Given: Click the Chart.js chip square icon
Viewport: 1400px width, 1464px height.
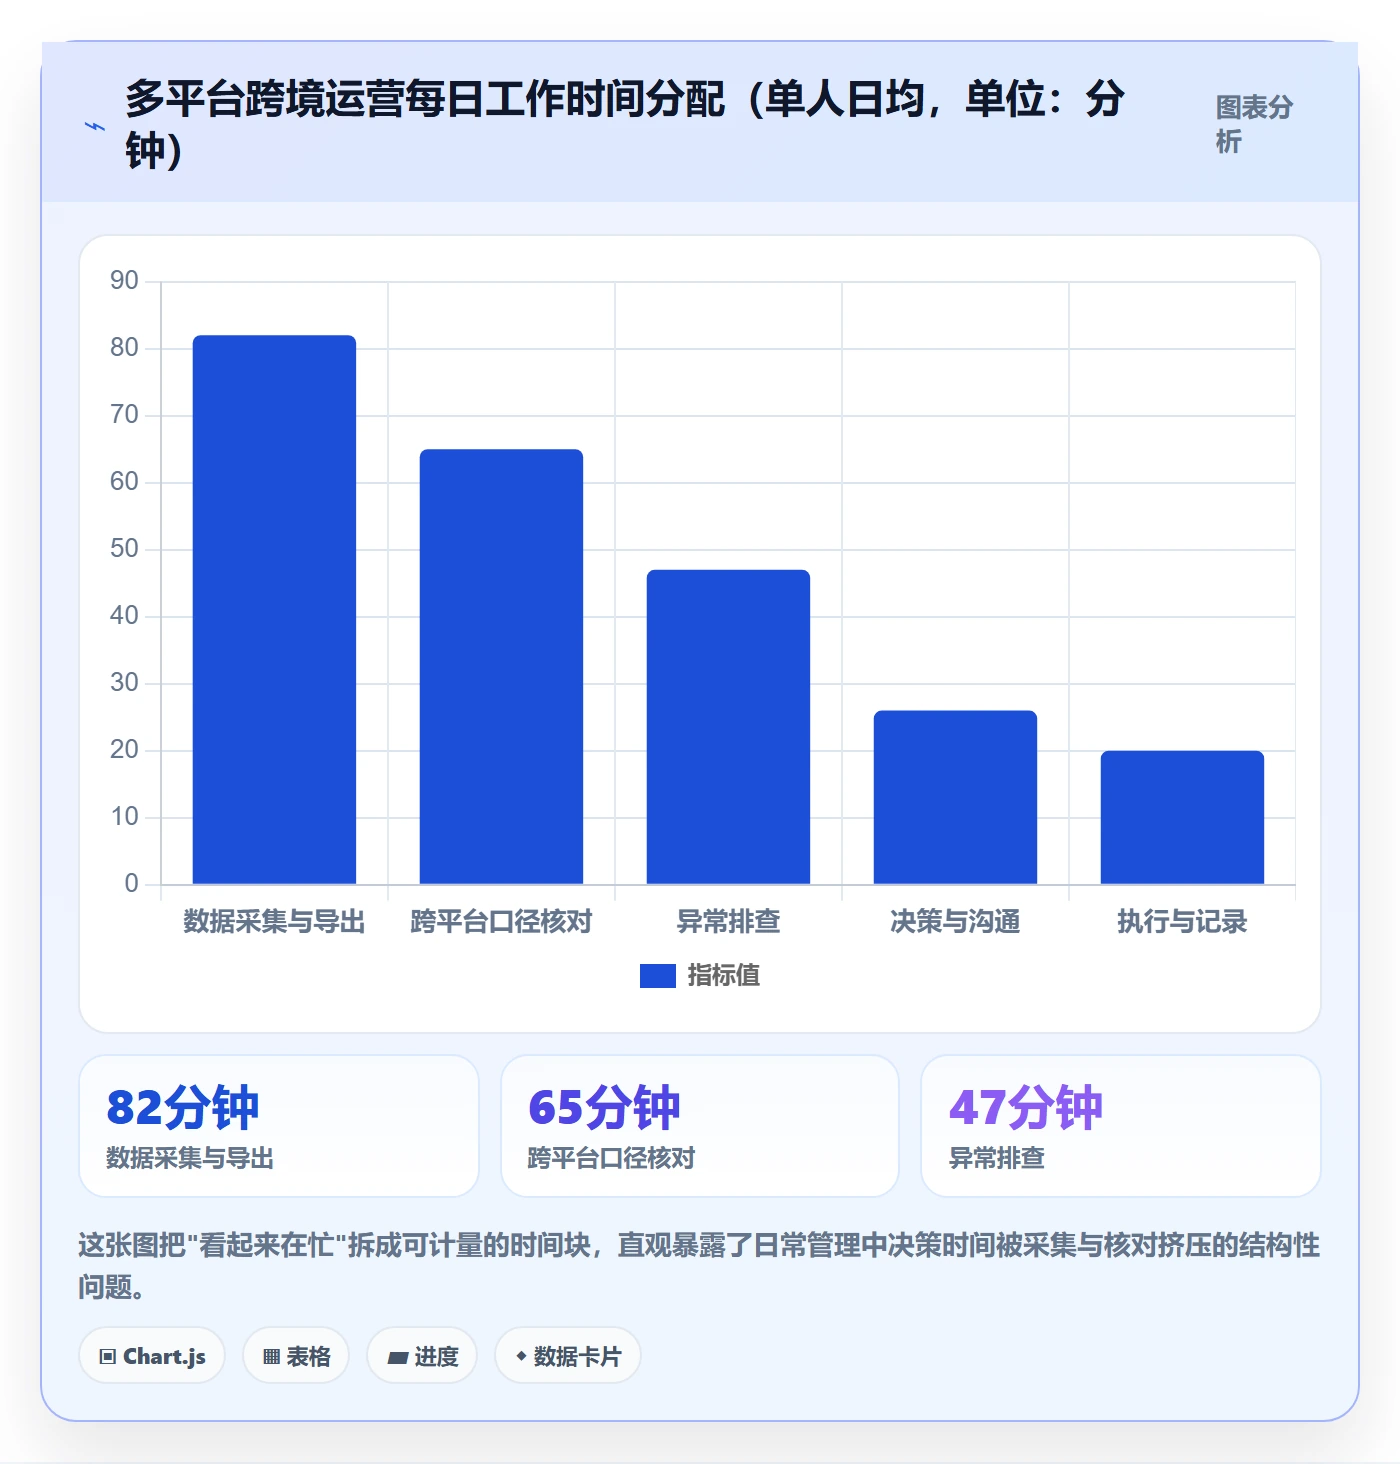Looking at the screenshot, I should pos(108,1357).
